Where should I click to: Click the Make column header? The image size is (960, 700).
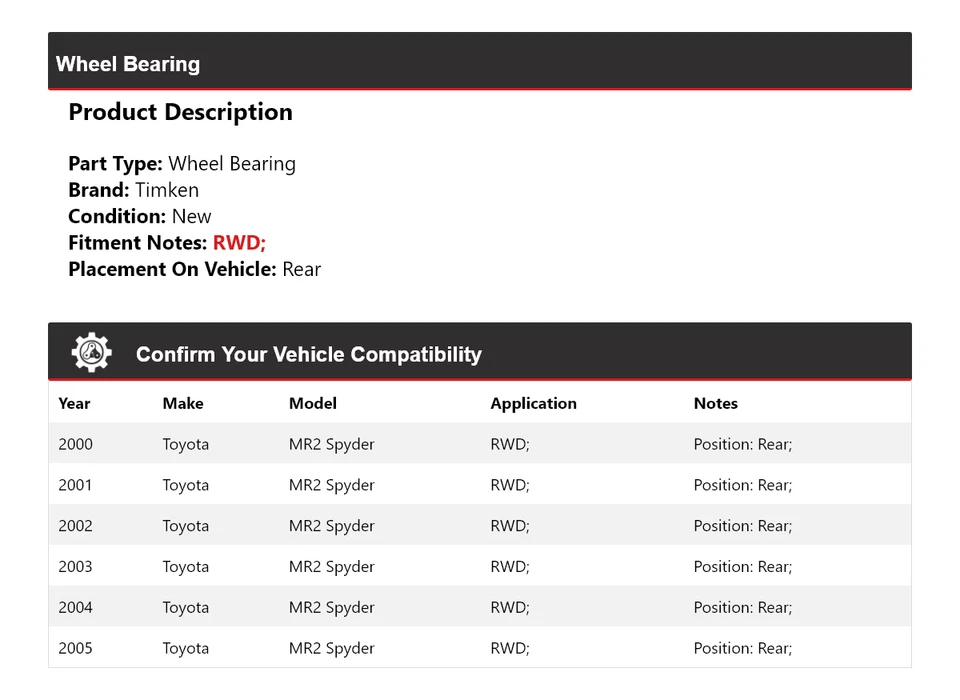[x=183, y=404]
